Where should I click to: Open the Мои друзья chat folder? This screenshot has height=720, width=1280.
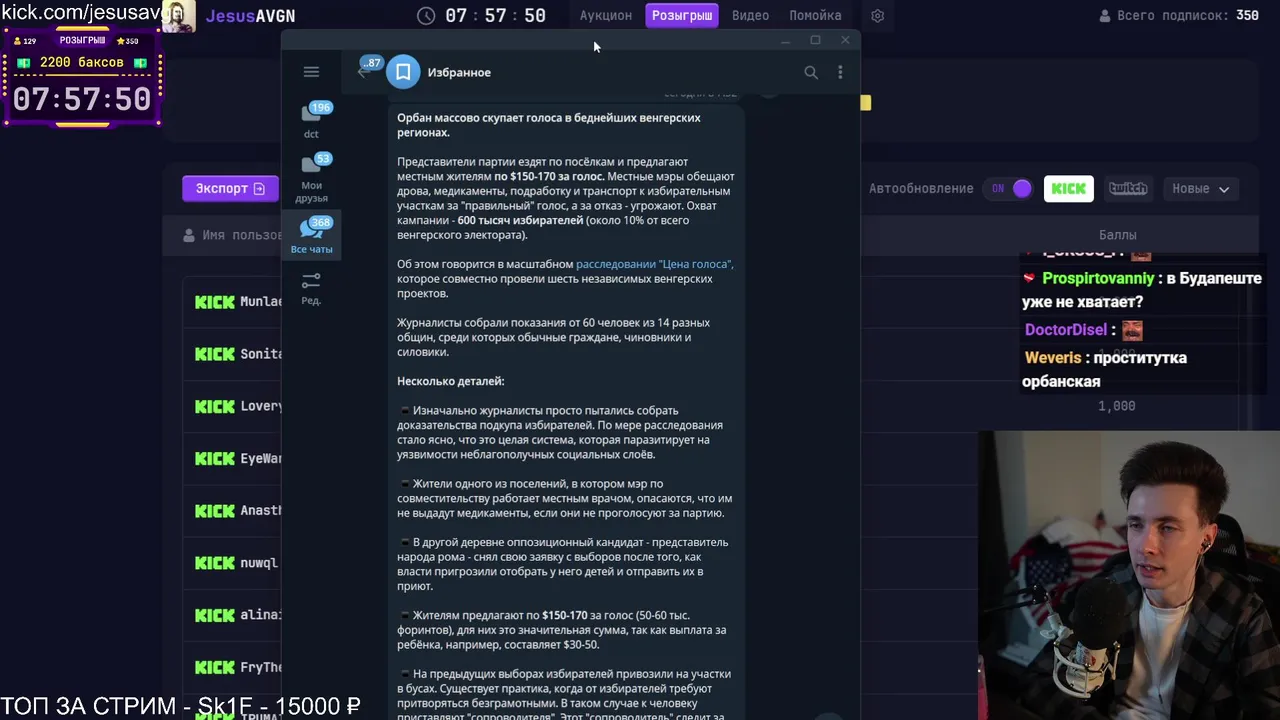tap(311, 179)
